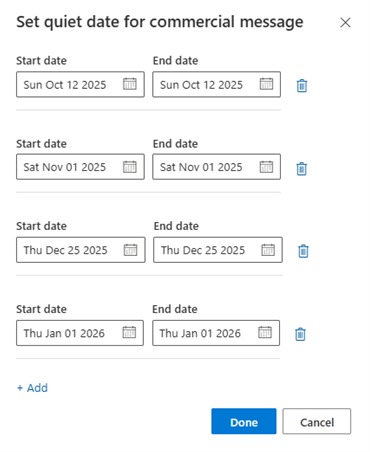370x452 pixels.
Task: Cancel the quiet date dialog
Action: [x=317, y=421]
